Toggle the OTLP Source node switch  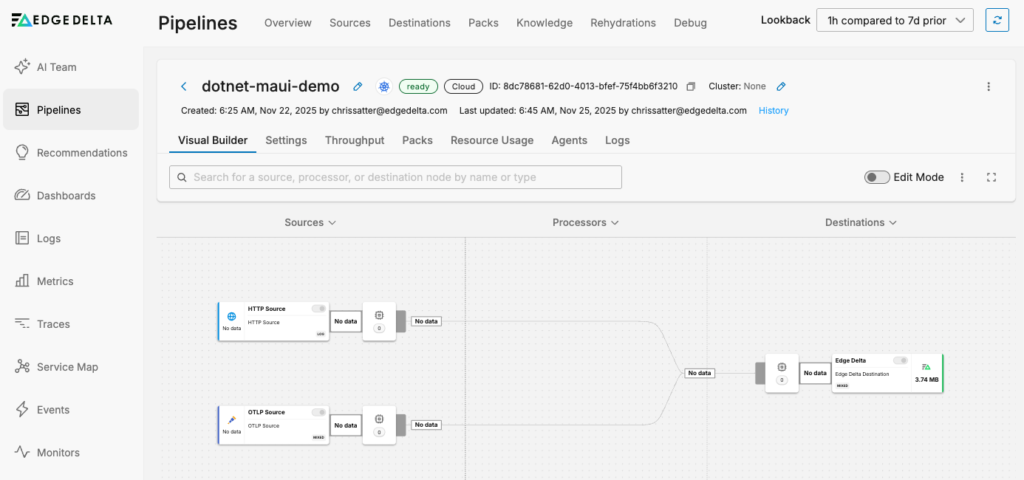coord(318,412)
